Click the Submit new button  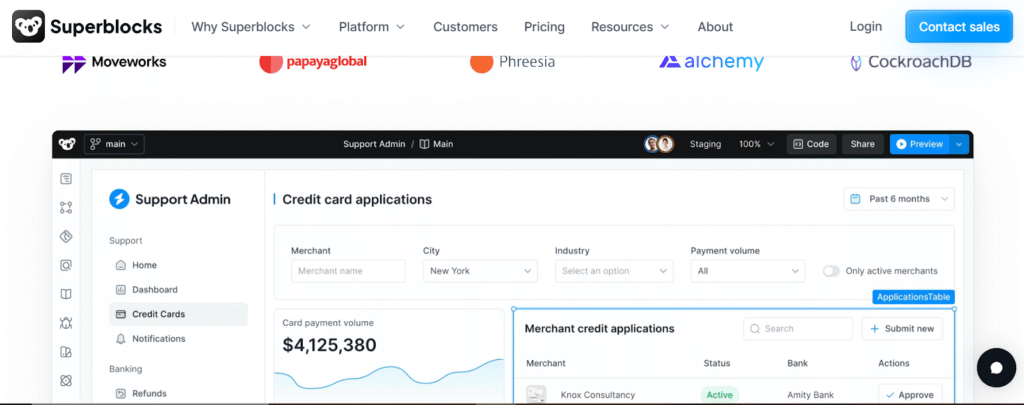click(902, 329)
